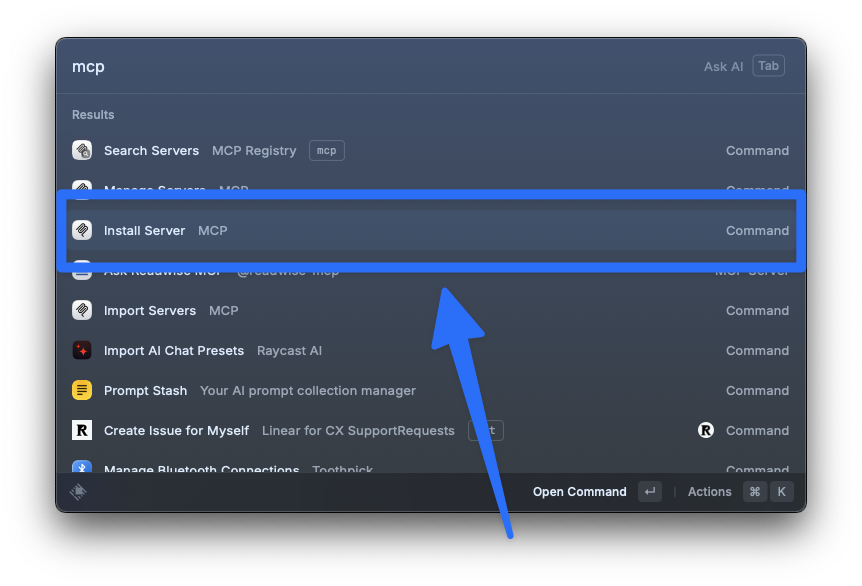The height and width of the screenshot is (586, 862).
Task: Select Import AI Chat Presets result
Action: point(431,350)
